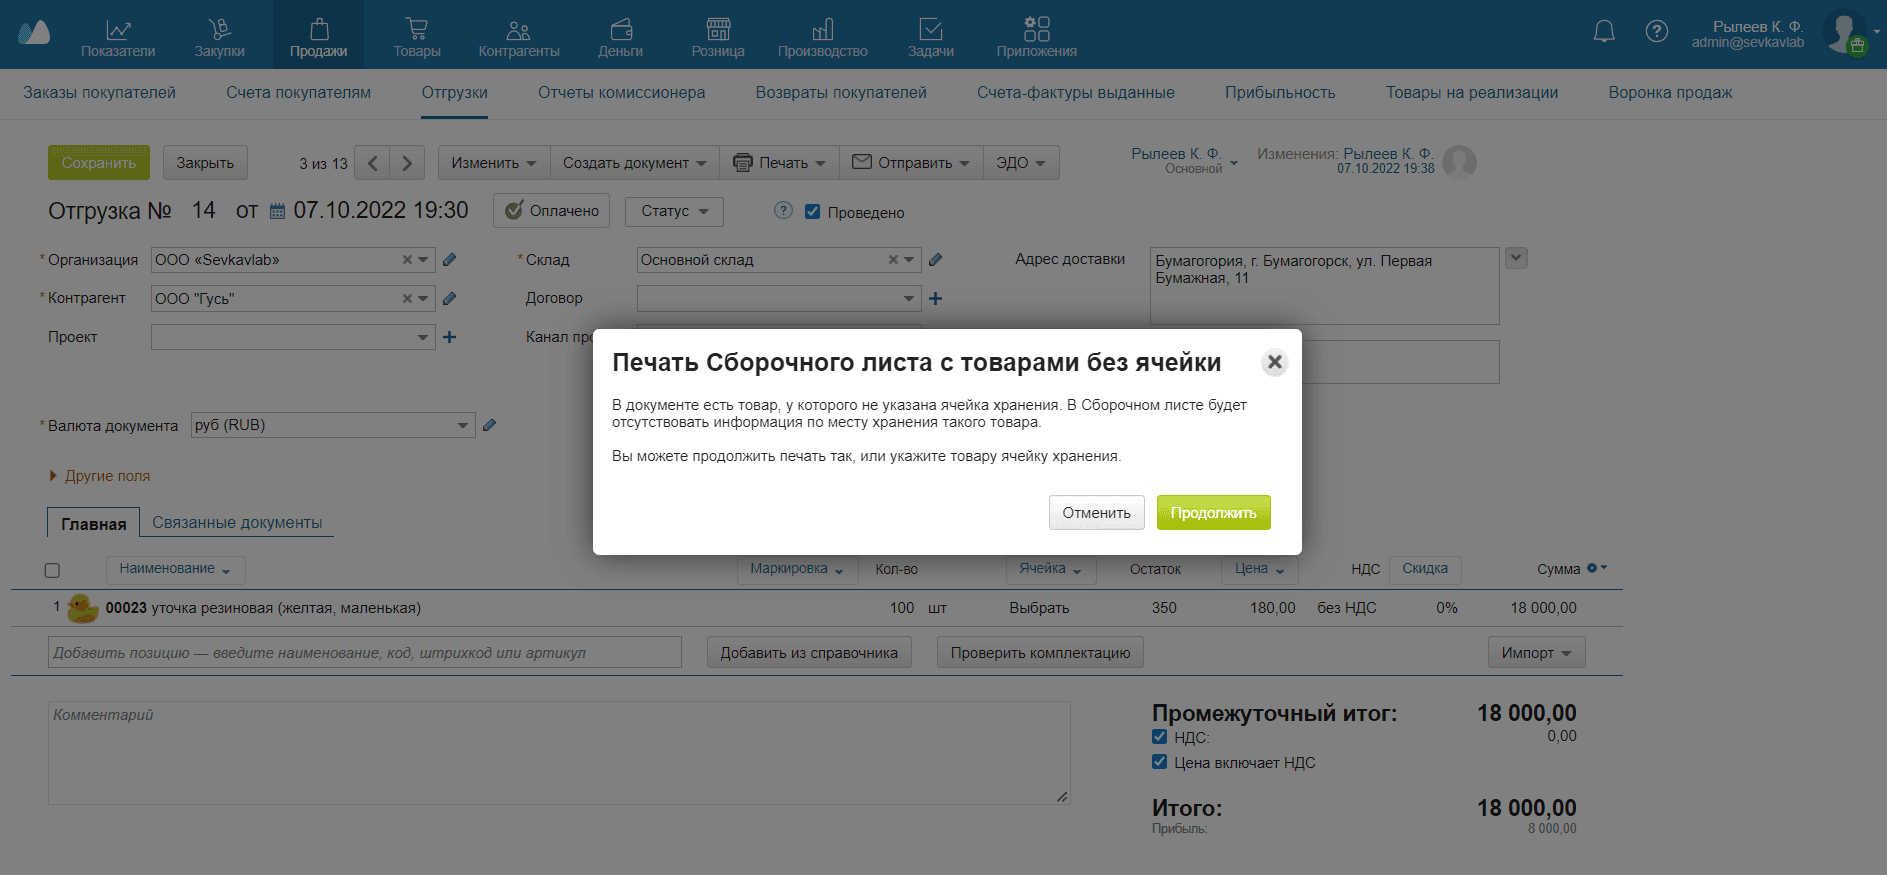Open the Продажи section icon

coord(319,30)
